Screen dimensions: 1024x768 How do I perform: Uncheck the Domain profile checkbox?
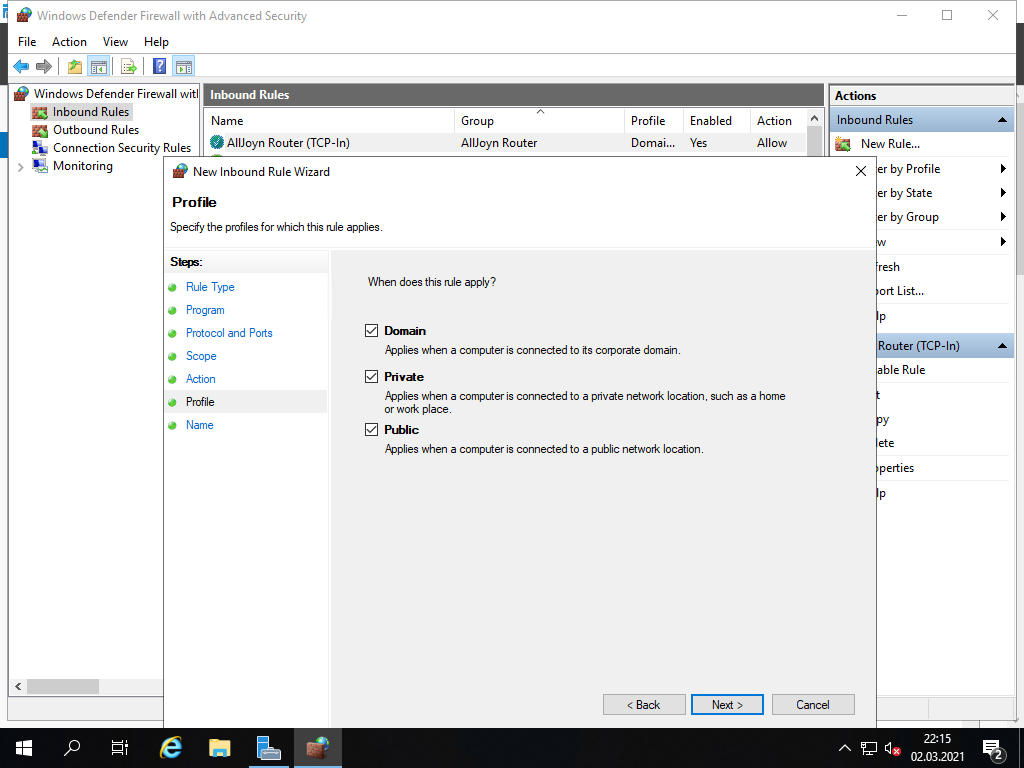(372, 331)
